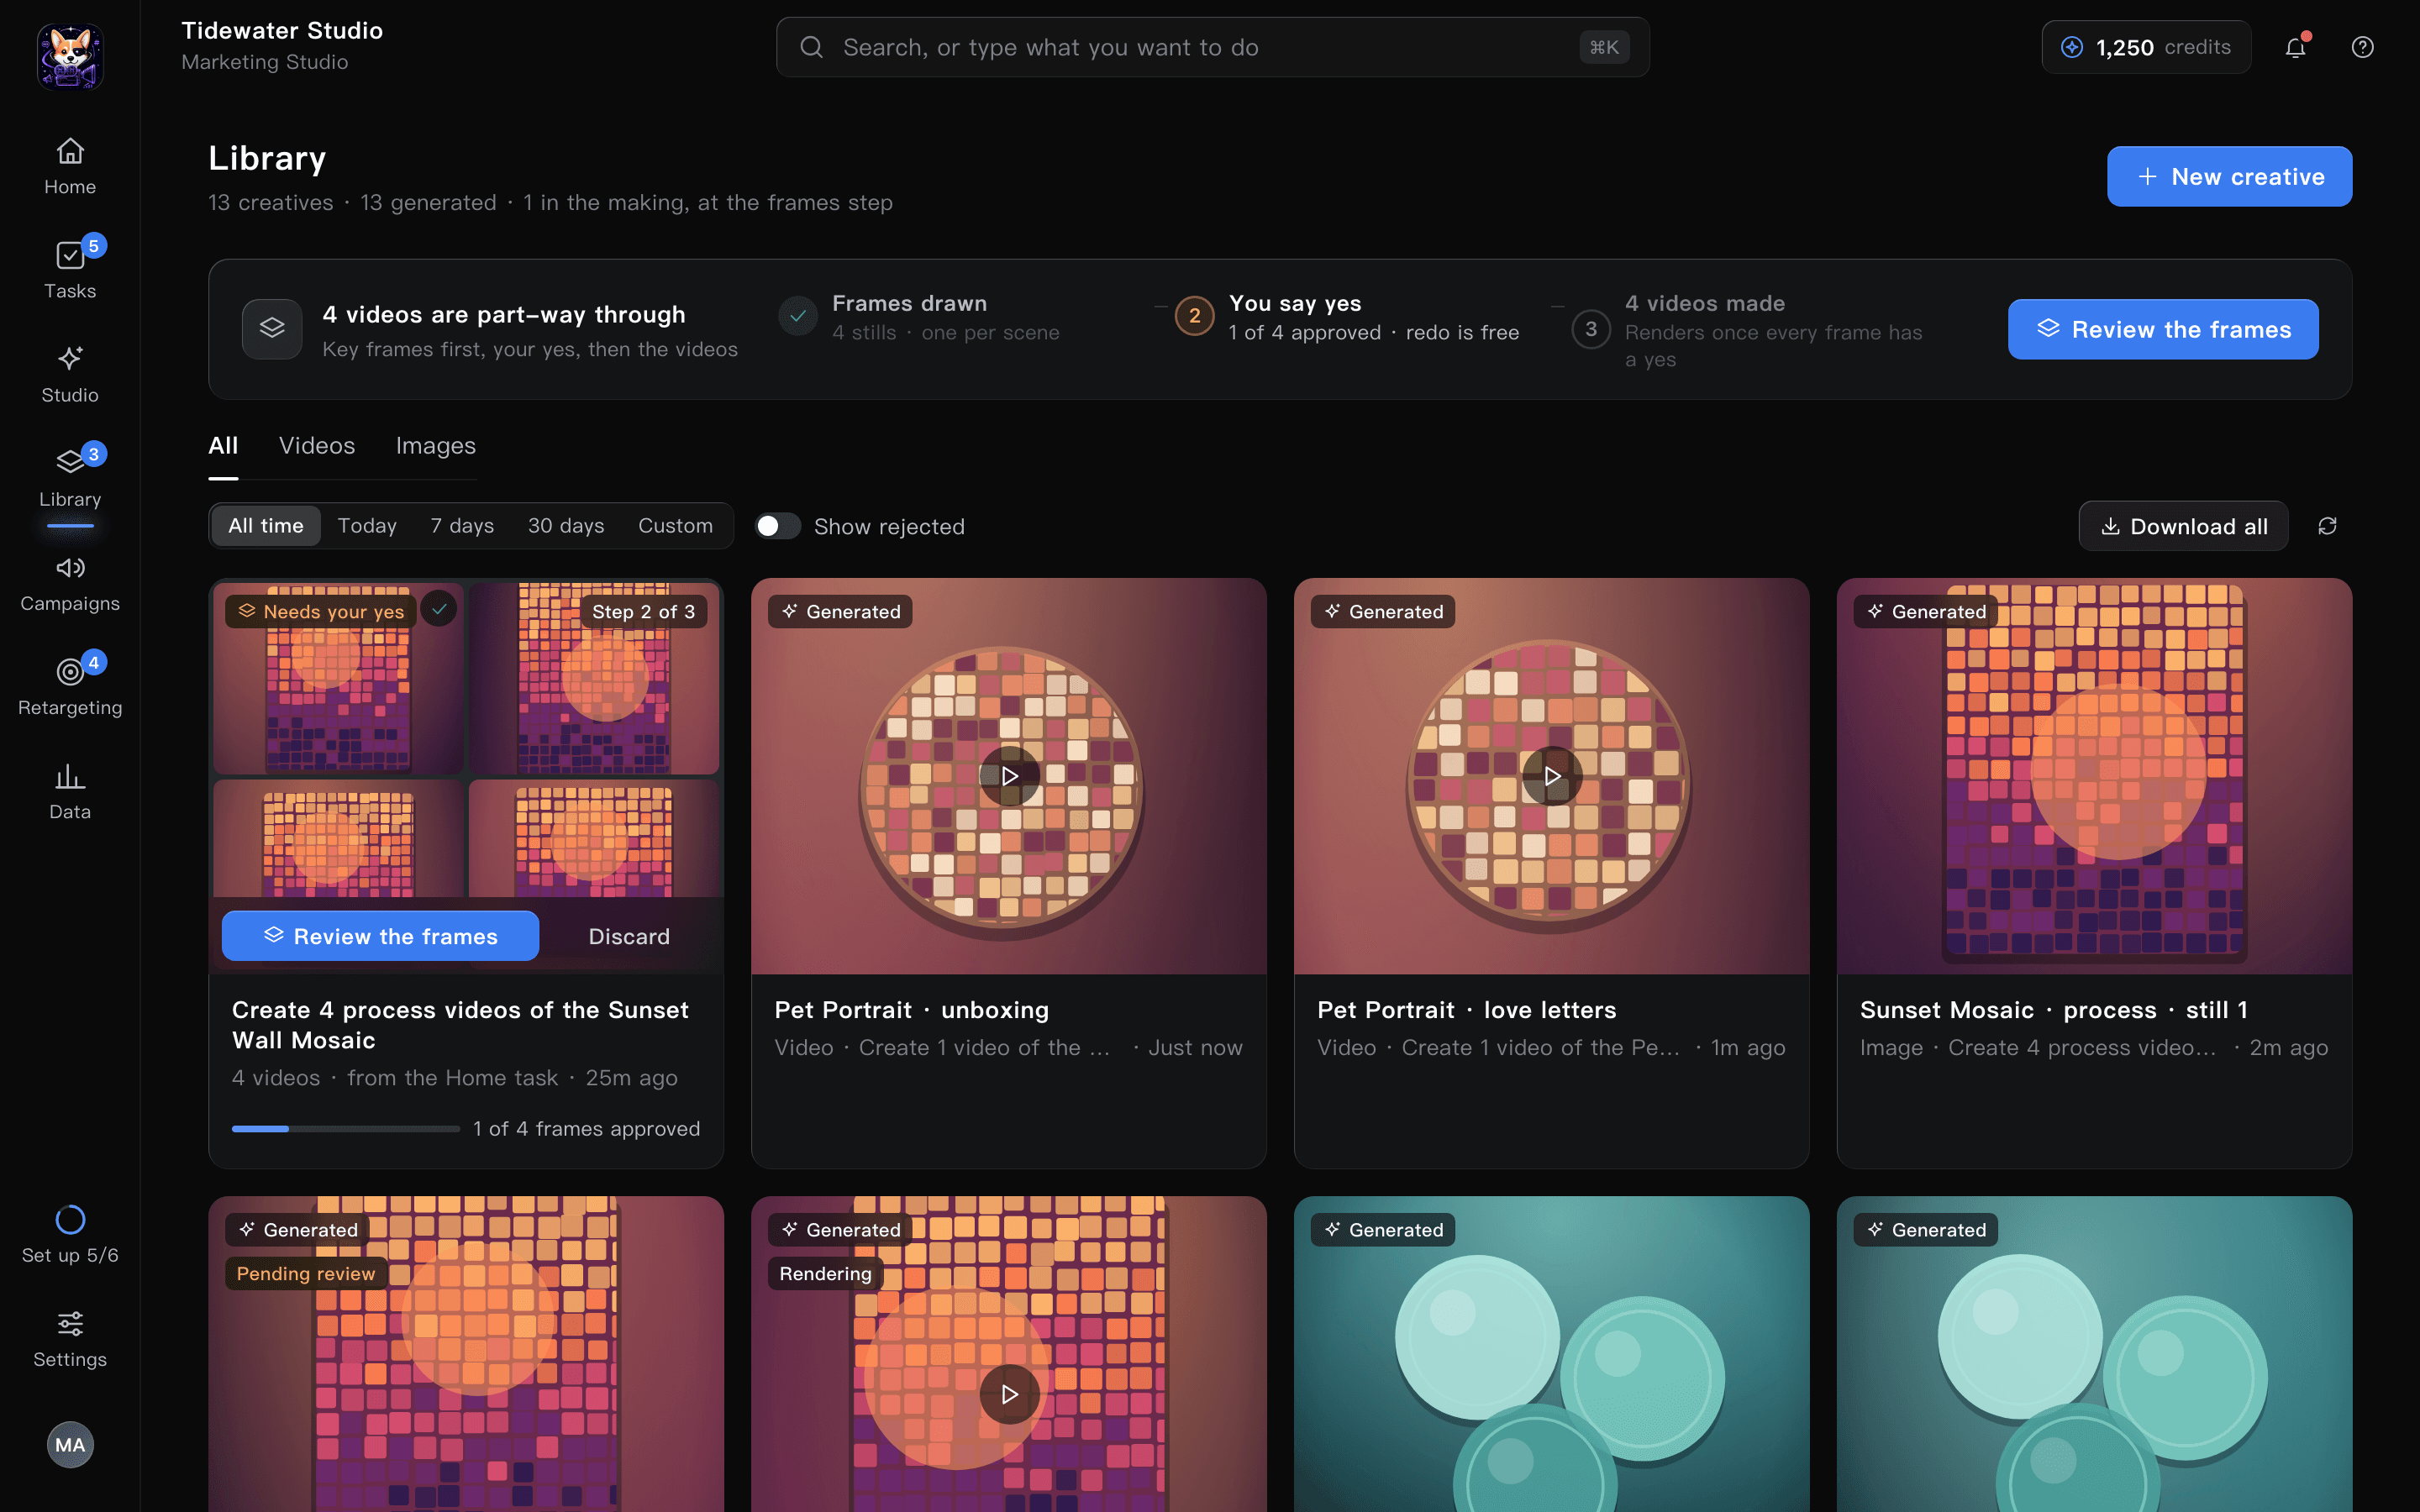
Task: Click the Tidewater Studio corgi logo
Action: pyautogui.click(x=70, y=56)
